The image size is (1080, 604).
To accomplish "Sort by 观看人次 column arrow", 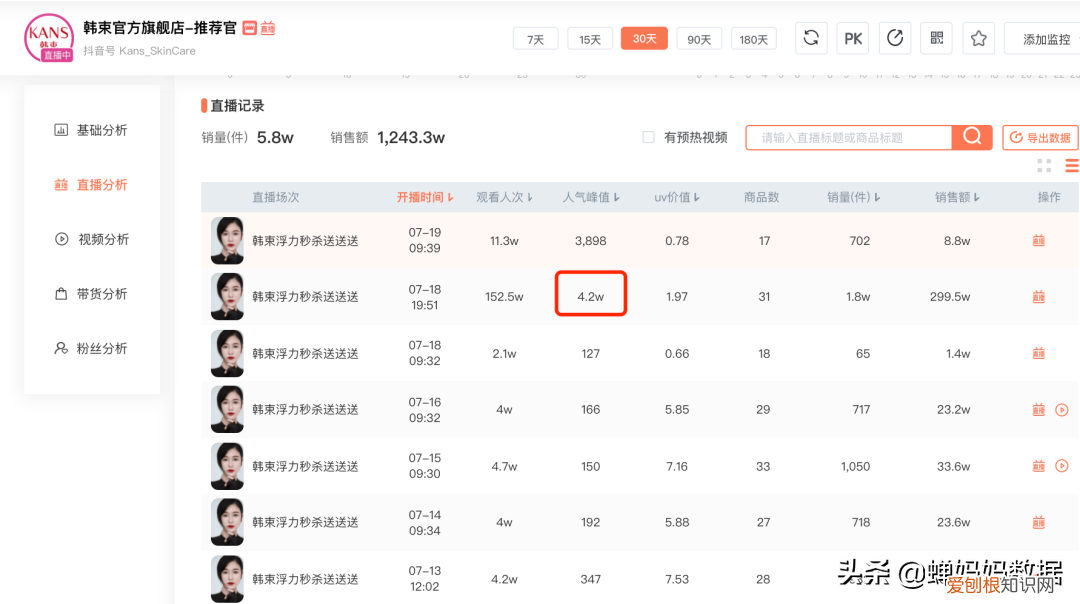I will [531, 197].
